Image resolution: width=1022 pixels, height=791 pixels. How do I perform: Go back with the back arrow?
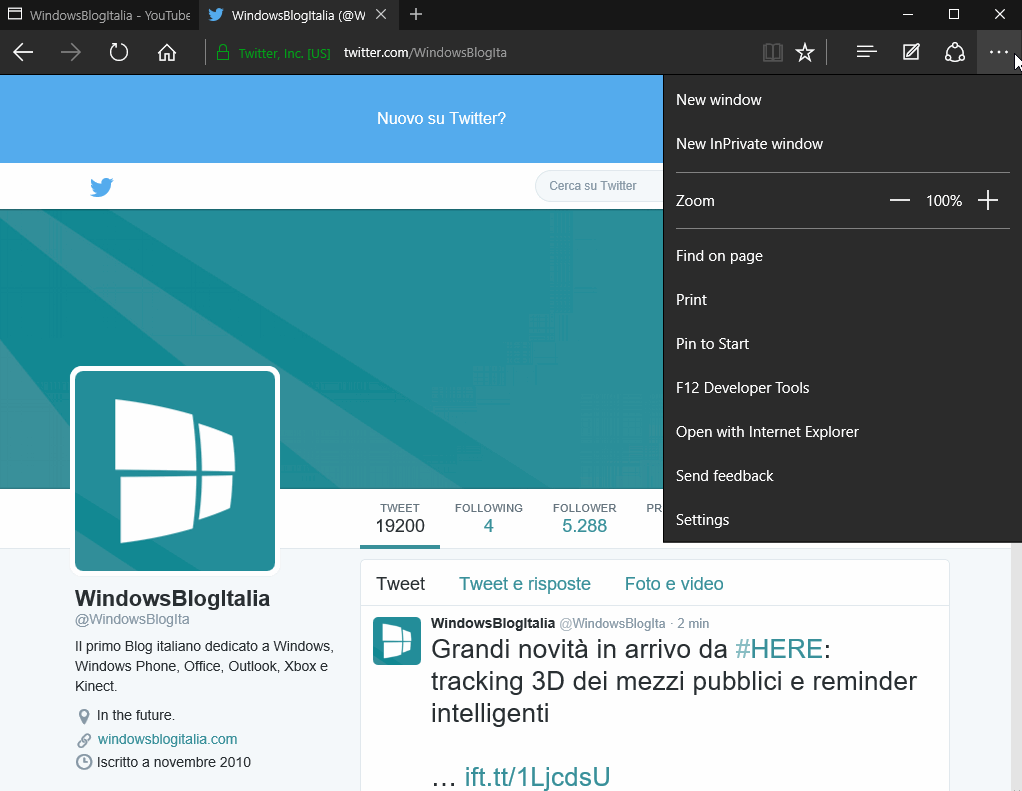click(x=23, y=52)
